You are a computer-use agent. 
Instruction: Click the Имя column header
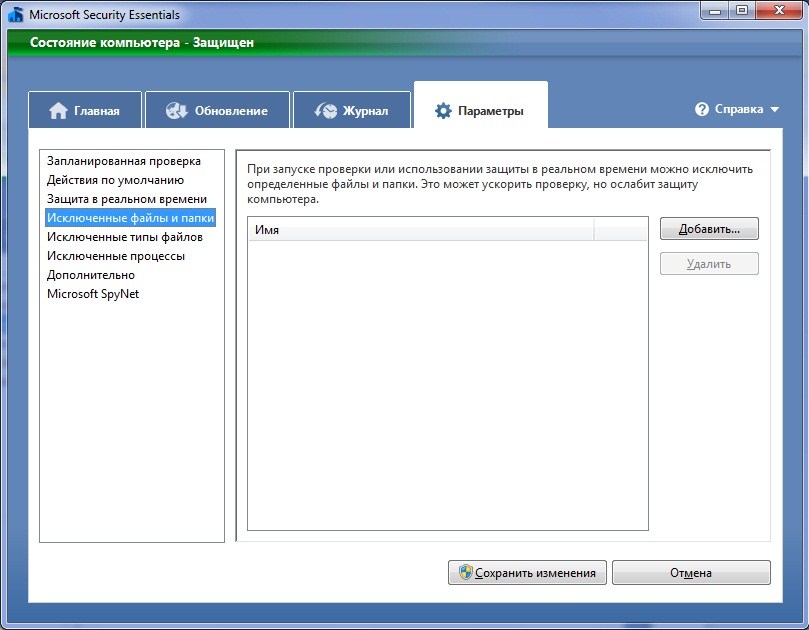[421, 230]
